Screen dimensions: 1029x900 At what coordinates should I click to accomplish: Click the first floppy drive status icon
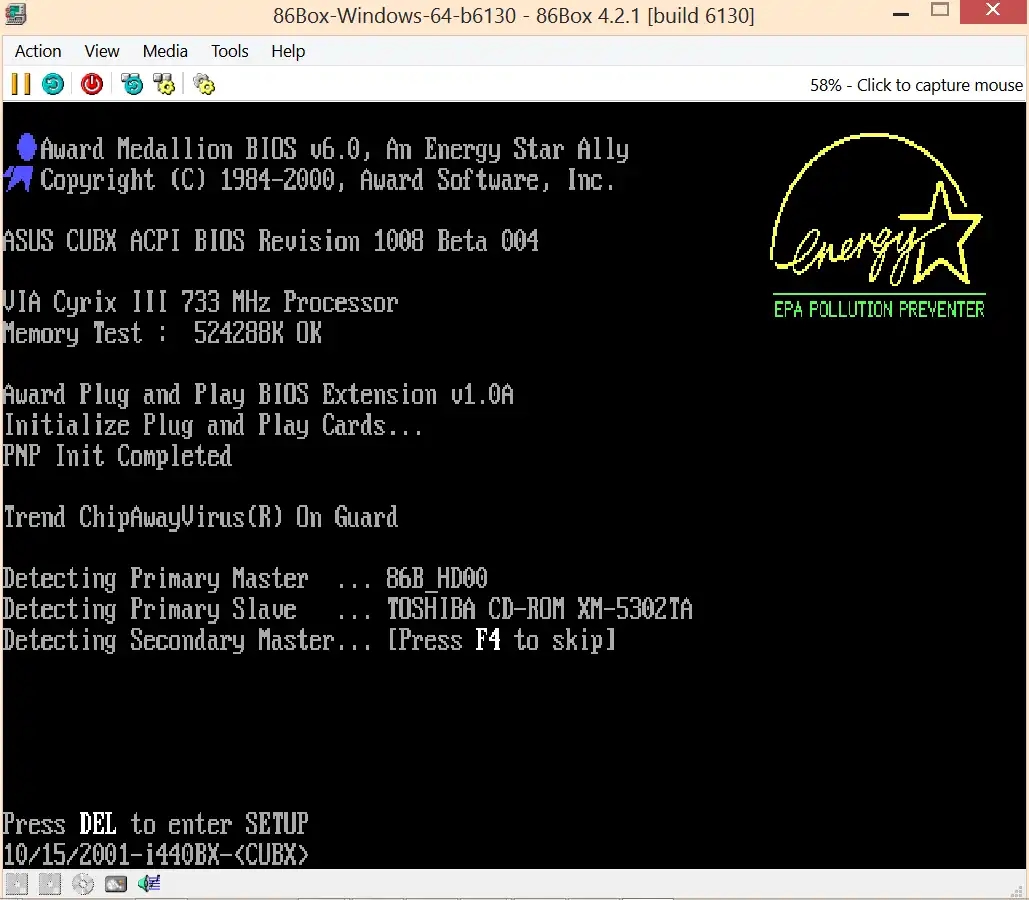point(17,884)
